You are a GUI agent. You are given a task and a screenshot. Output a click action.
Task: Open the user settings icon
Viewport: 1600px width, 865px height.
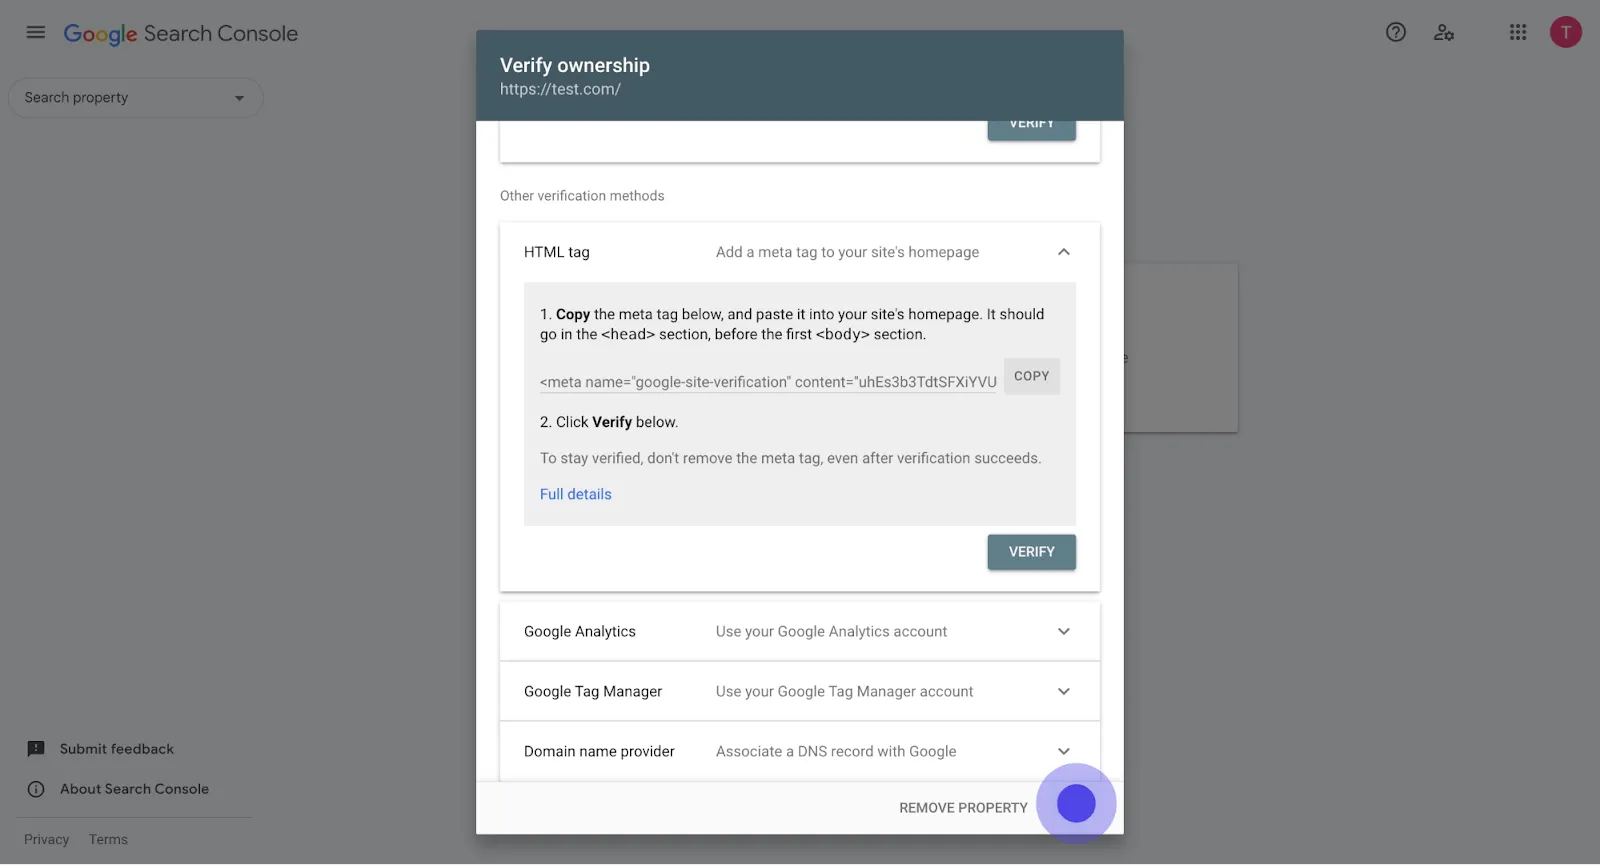1444,32
